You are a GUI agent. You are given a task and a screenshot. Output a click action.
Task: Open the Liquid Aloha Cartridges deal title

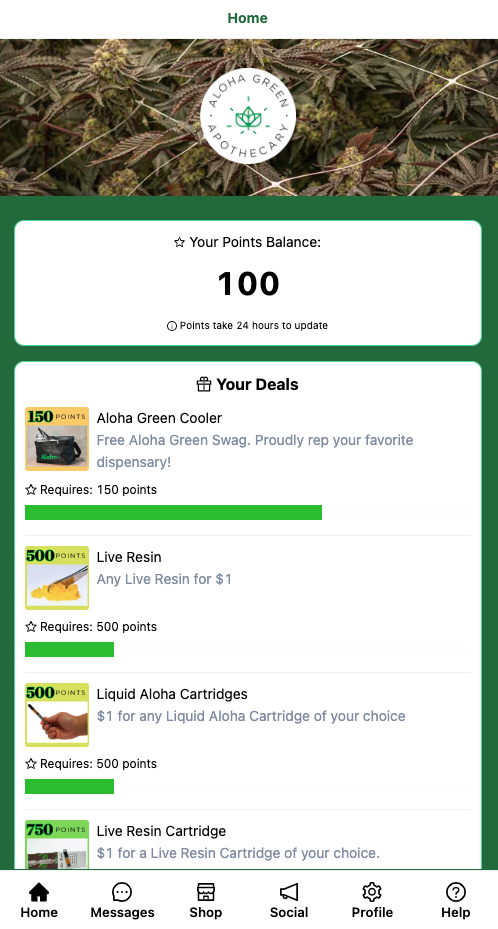point(172,694)
